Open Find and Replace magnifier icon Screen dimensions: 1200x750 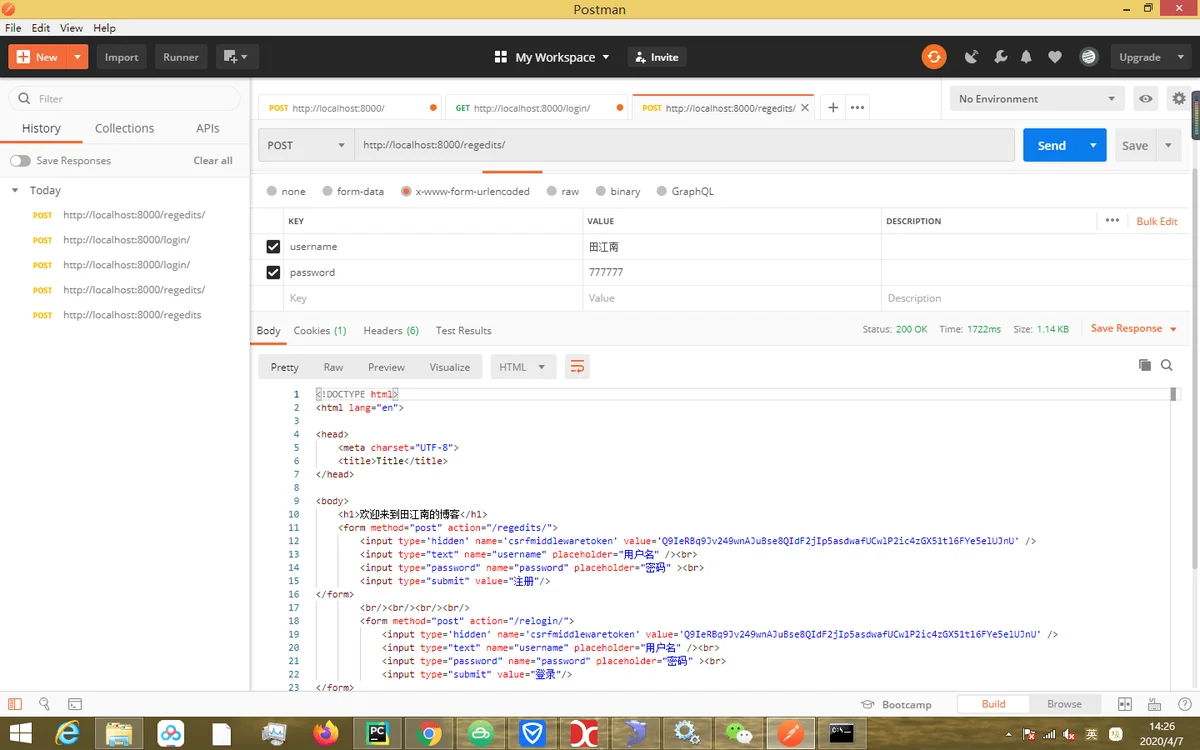click(45, 704)
